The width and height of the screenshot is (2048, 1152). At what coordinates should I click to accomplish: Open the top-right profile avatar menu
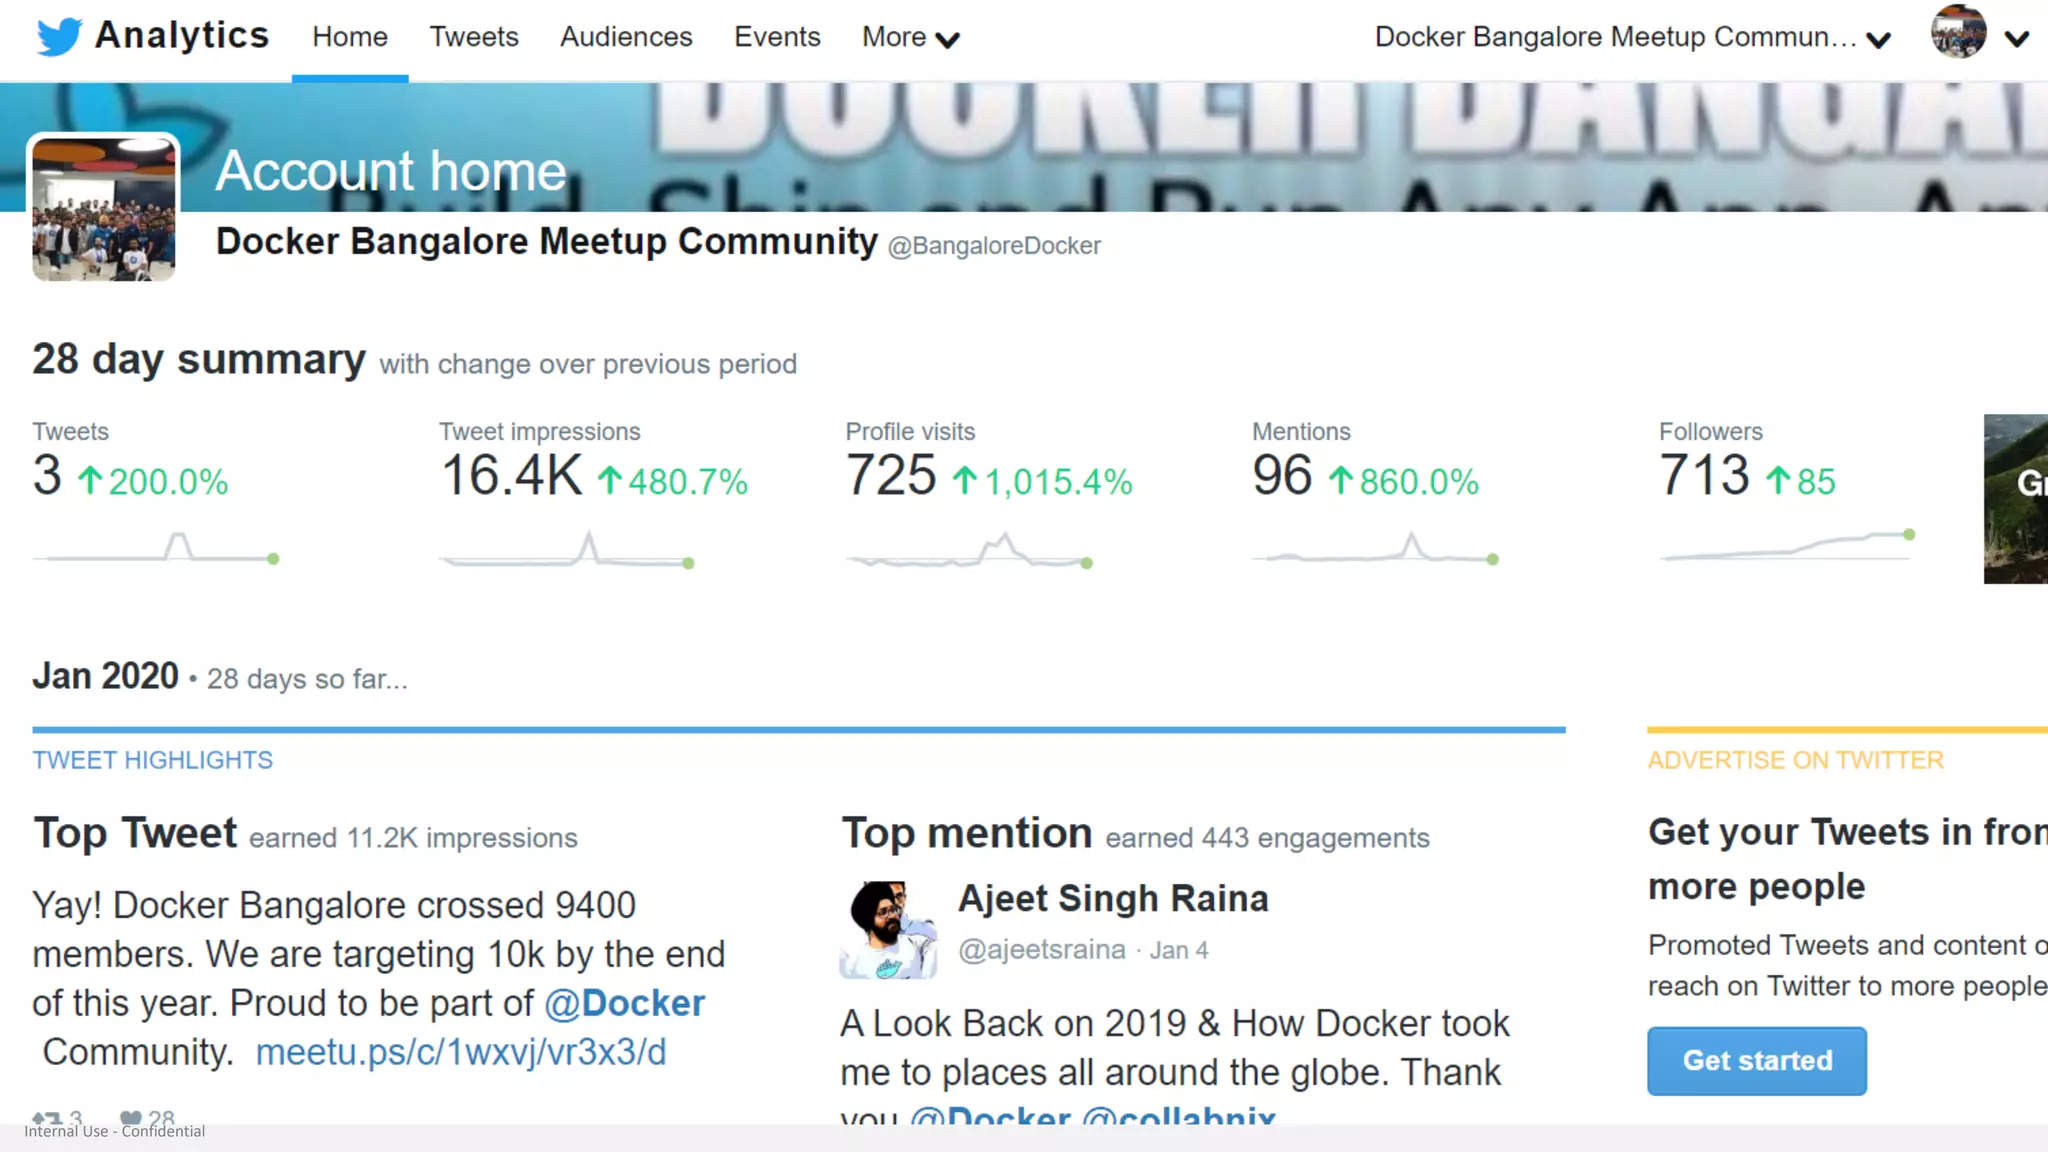(x=1958, y=32)
